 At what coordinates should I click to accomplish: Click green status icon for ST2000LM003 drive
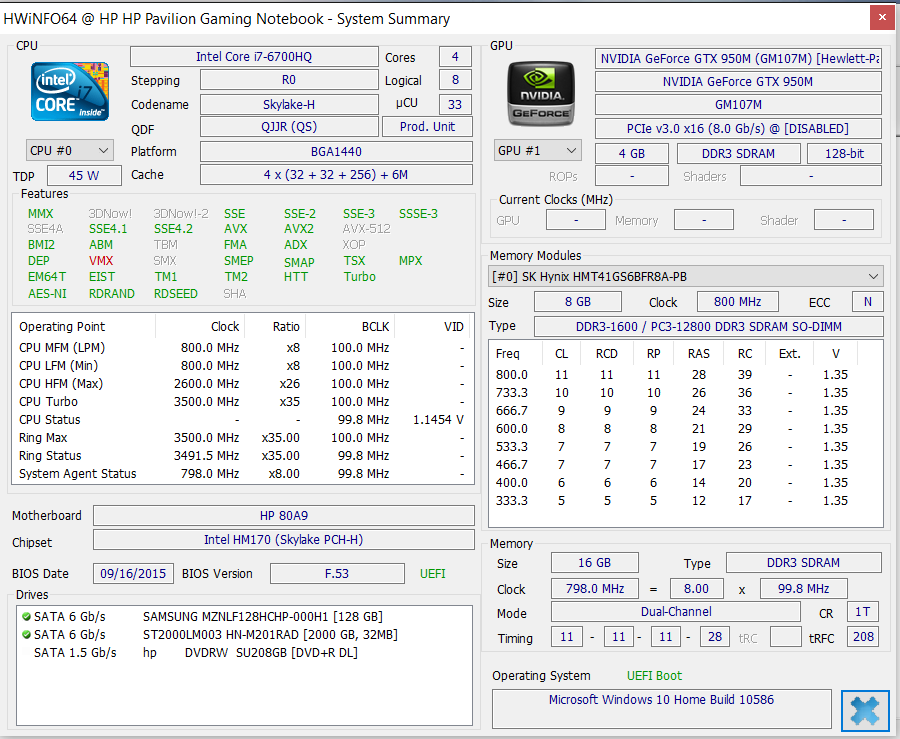(x=26, y=635)
